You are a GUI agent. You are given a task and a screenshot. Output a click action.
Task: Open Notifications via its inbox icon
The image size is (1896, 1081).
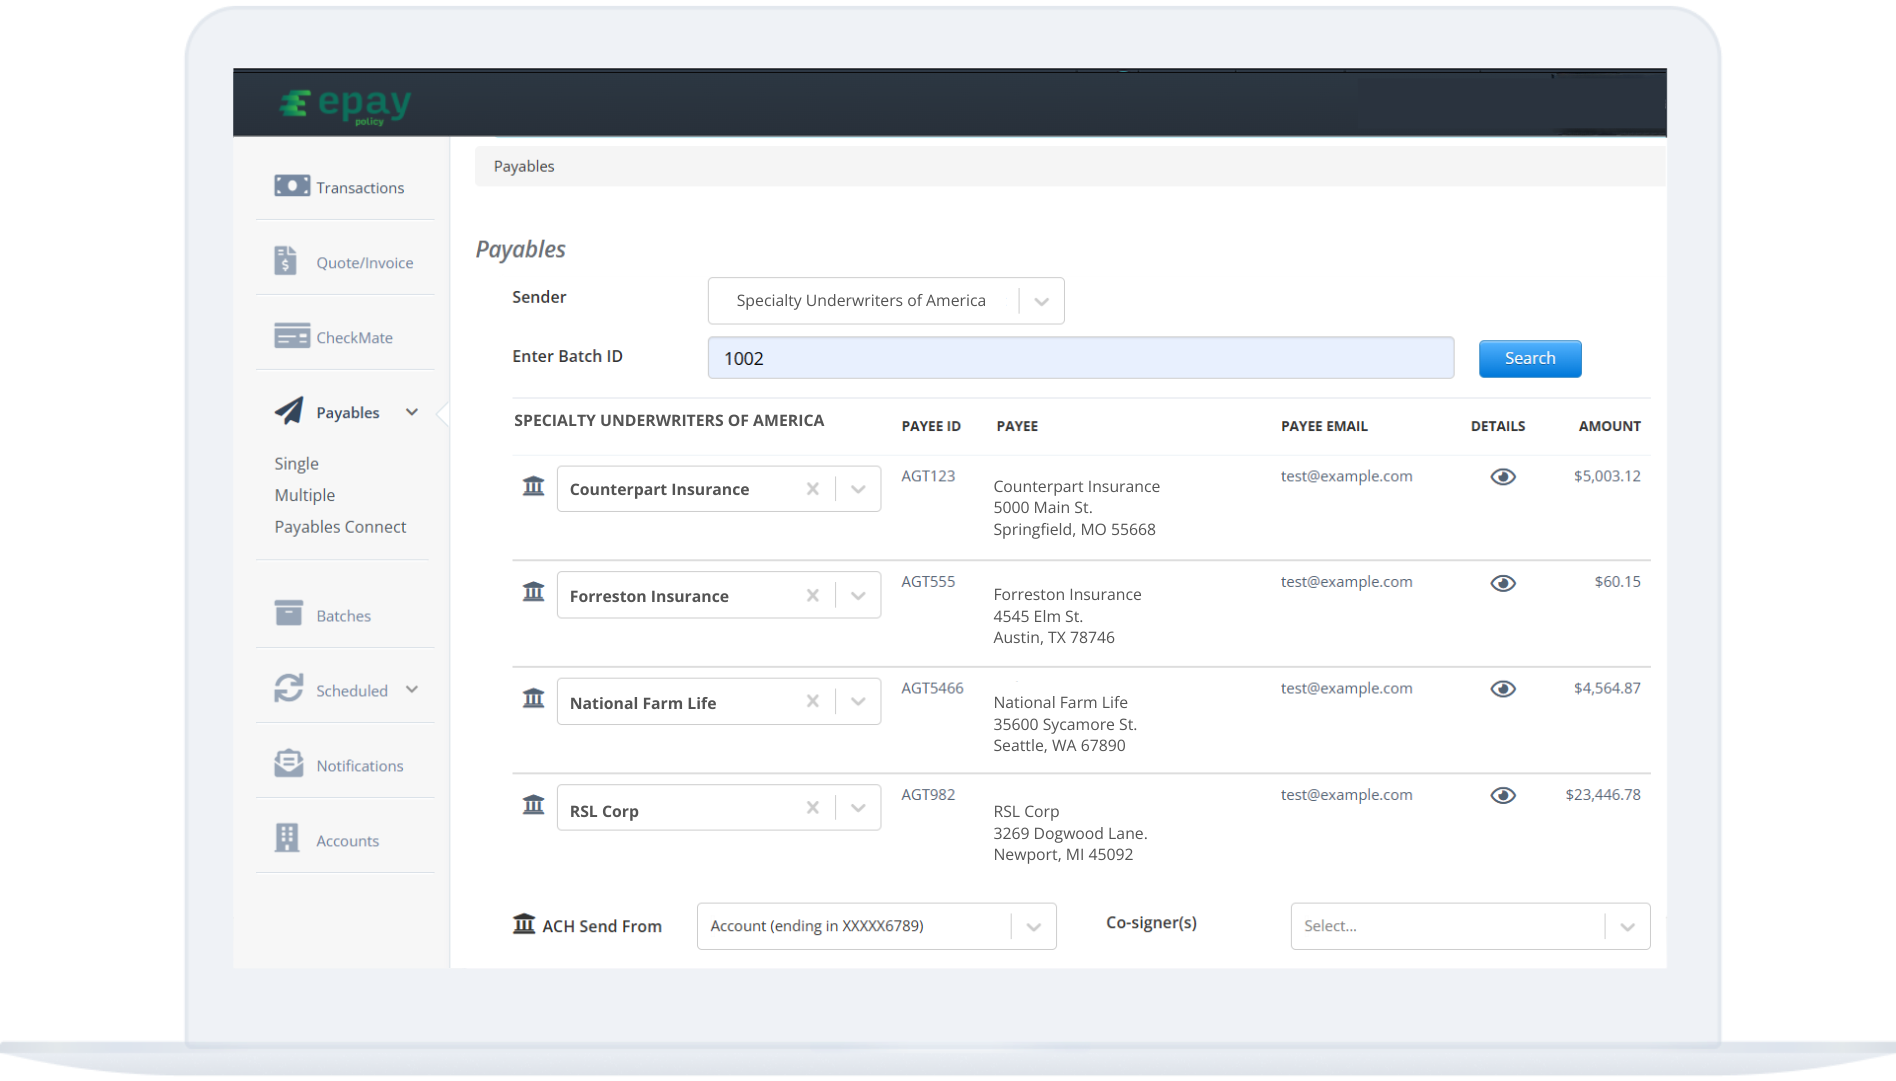(288, 764)
